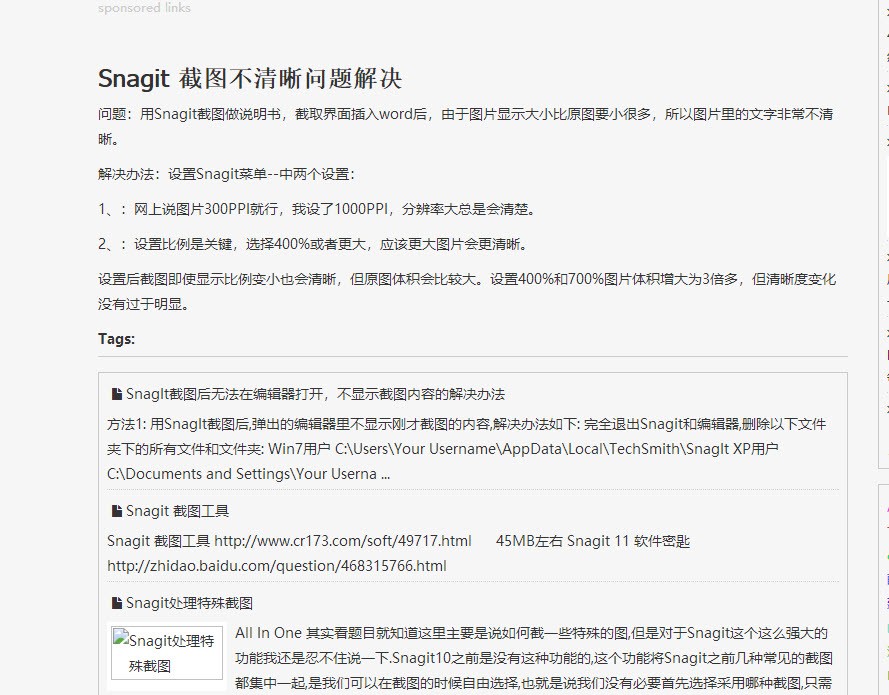Click the document icon beside "SnagIt截图后无法在编辑器打开"
Screen dimensions: 889x695
coord(116,394)
